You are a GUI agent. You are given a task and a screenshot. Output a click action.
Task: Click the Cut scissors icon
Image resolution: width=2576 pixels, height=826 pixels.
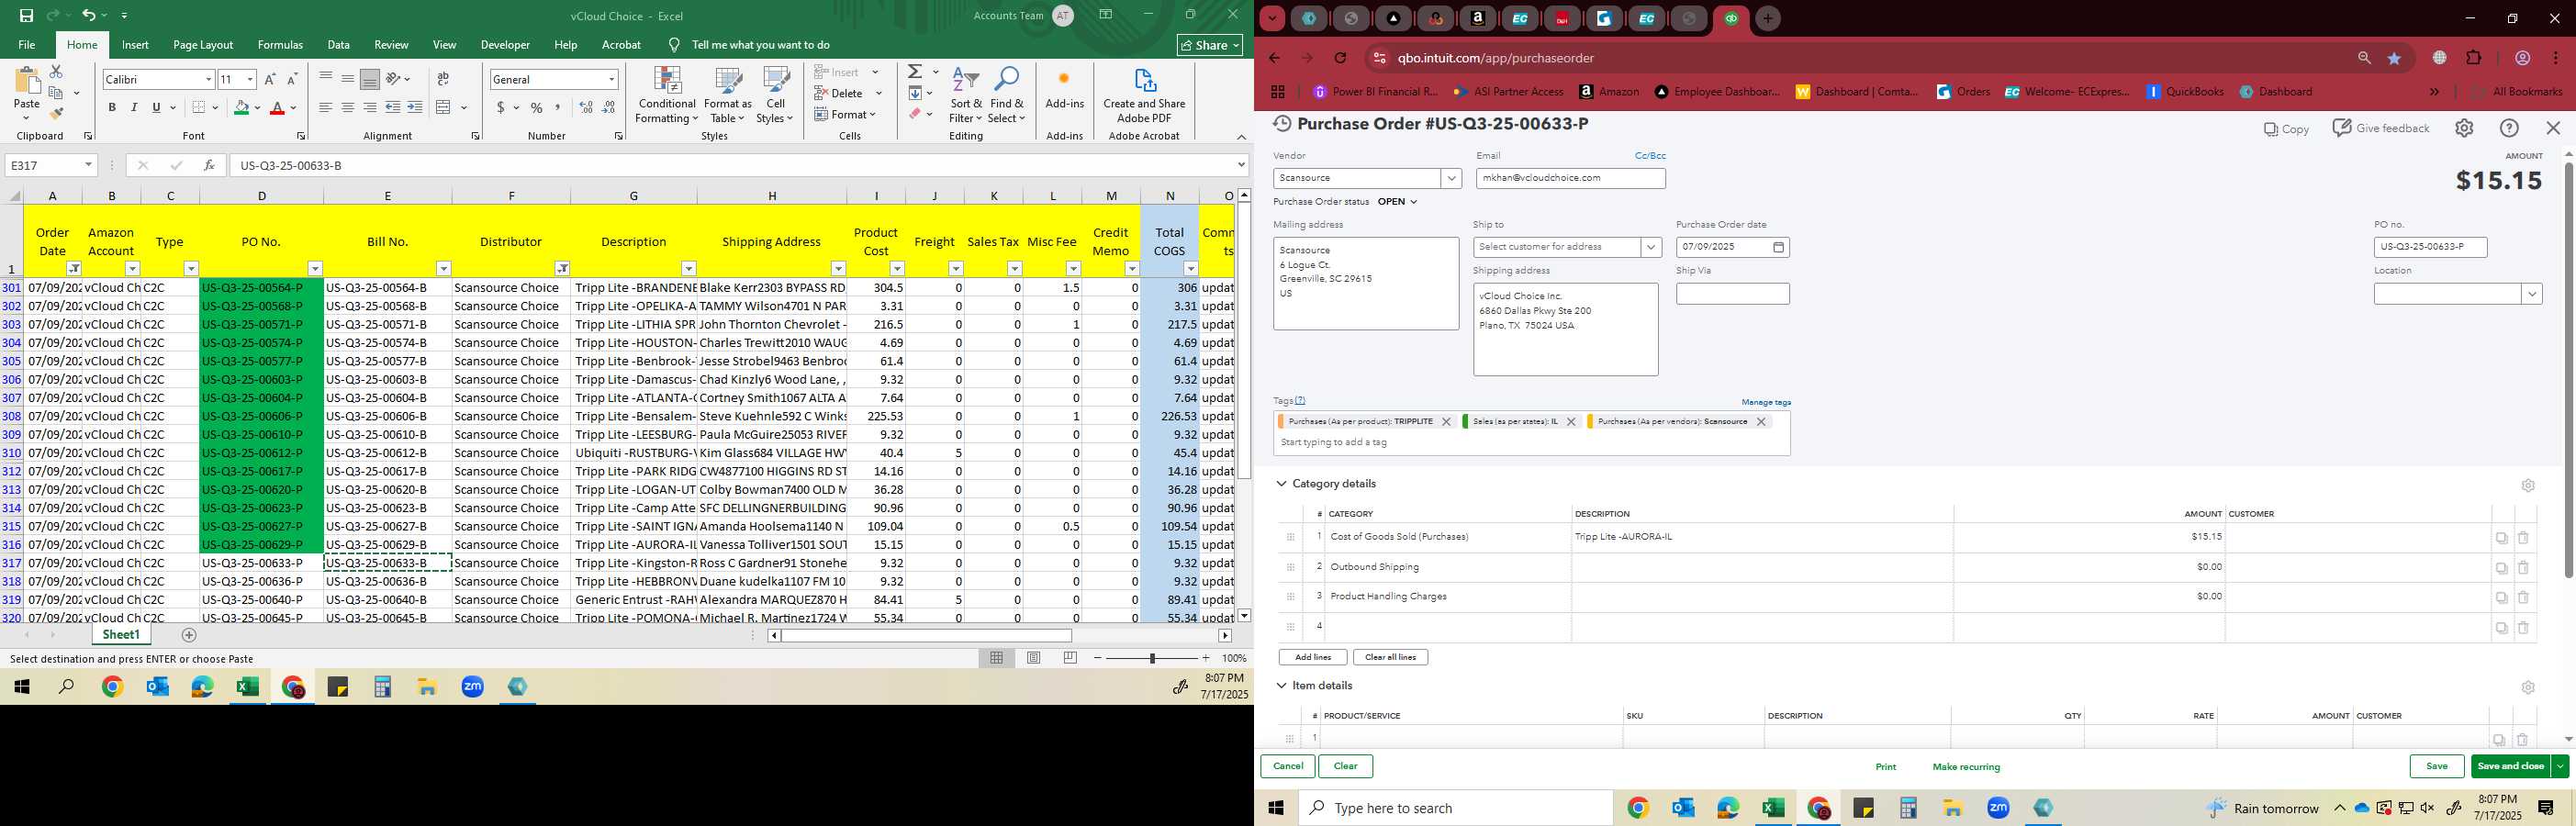click(x=56, y=72)
